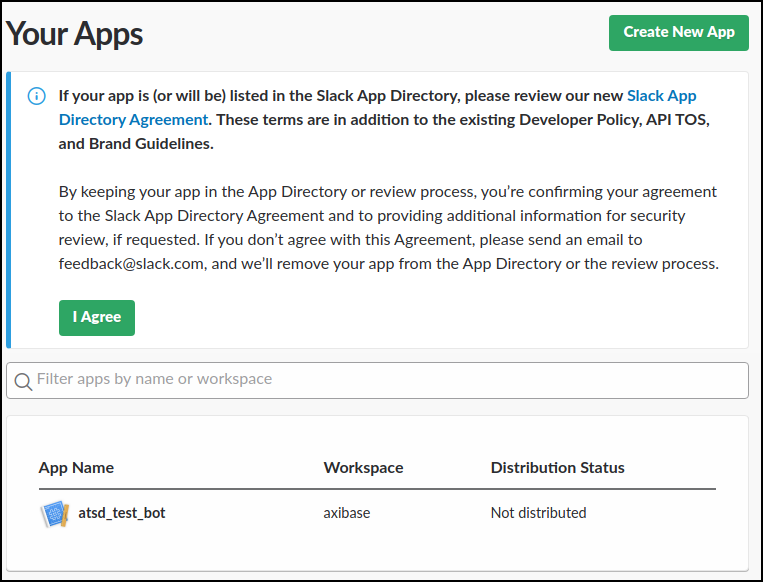Click the blue info circle icon
This screenshot has width=763, height=582.
click(x=36, y=96)
